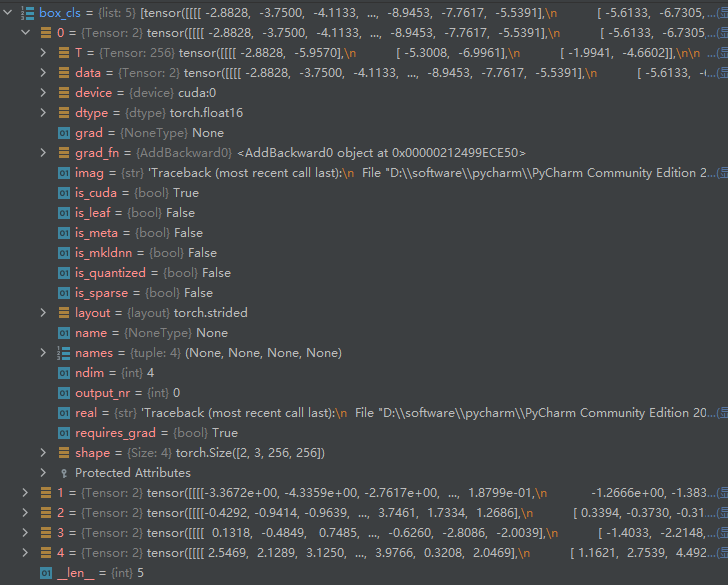Screen dimensions: 728x585
Task: Select the torch.float16 dtype value
Action: (x=206, y=113)
